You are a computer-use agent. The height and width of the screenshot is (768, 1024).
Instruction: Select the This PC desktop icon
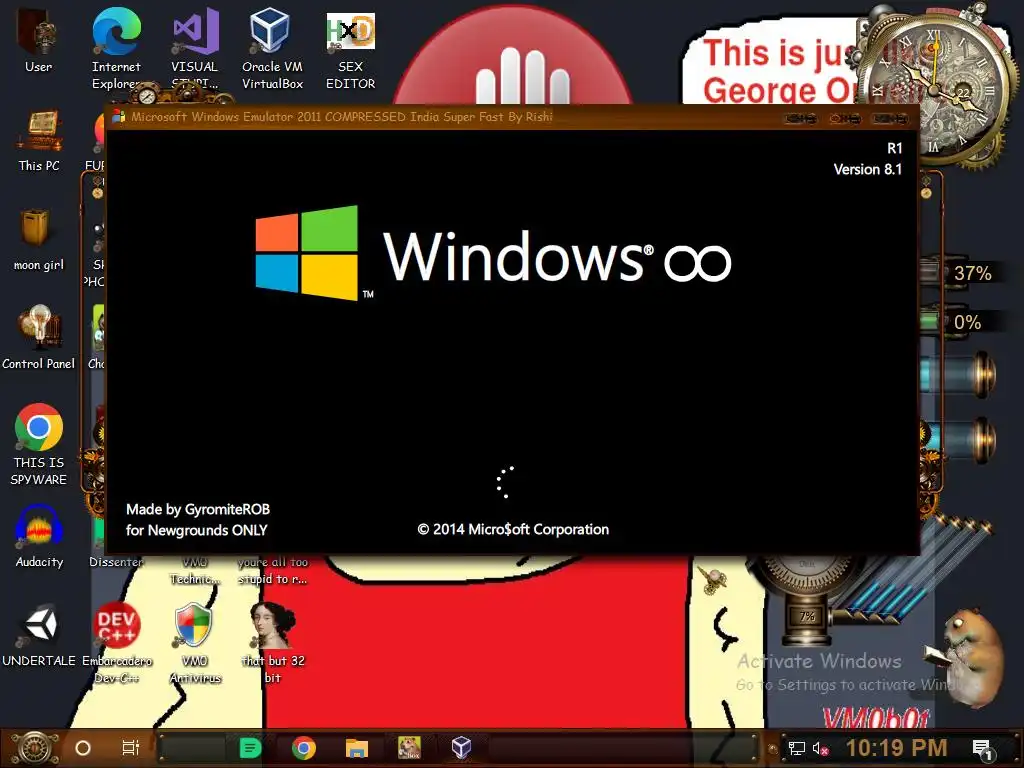(39, 140)
